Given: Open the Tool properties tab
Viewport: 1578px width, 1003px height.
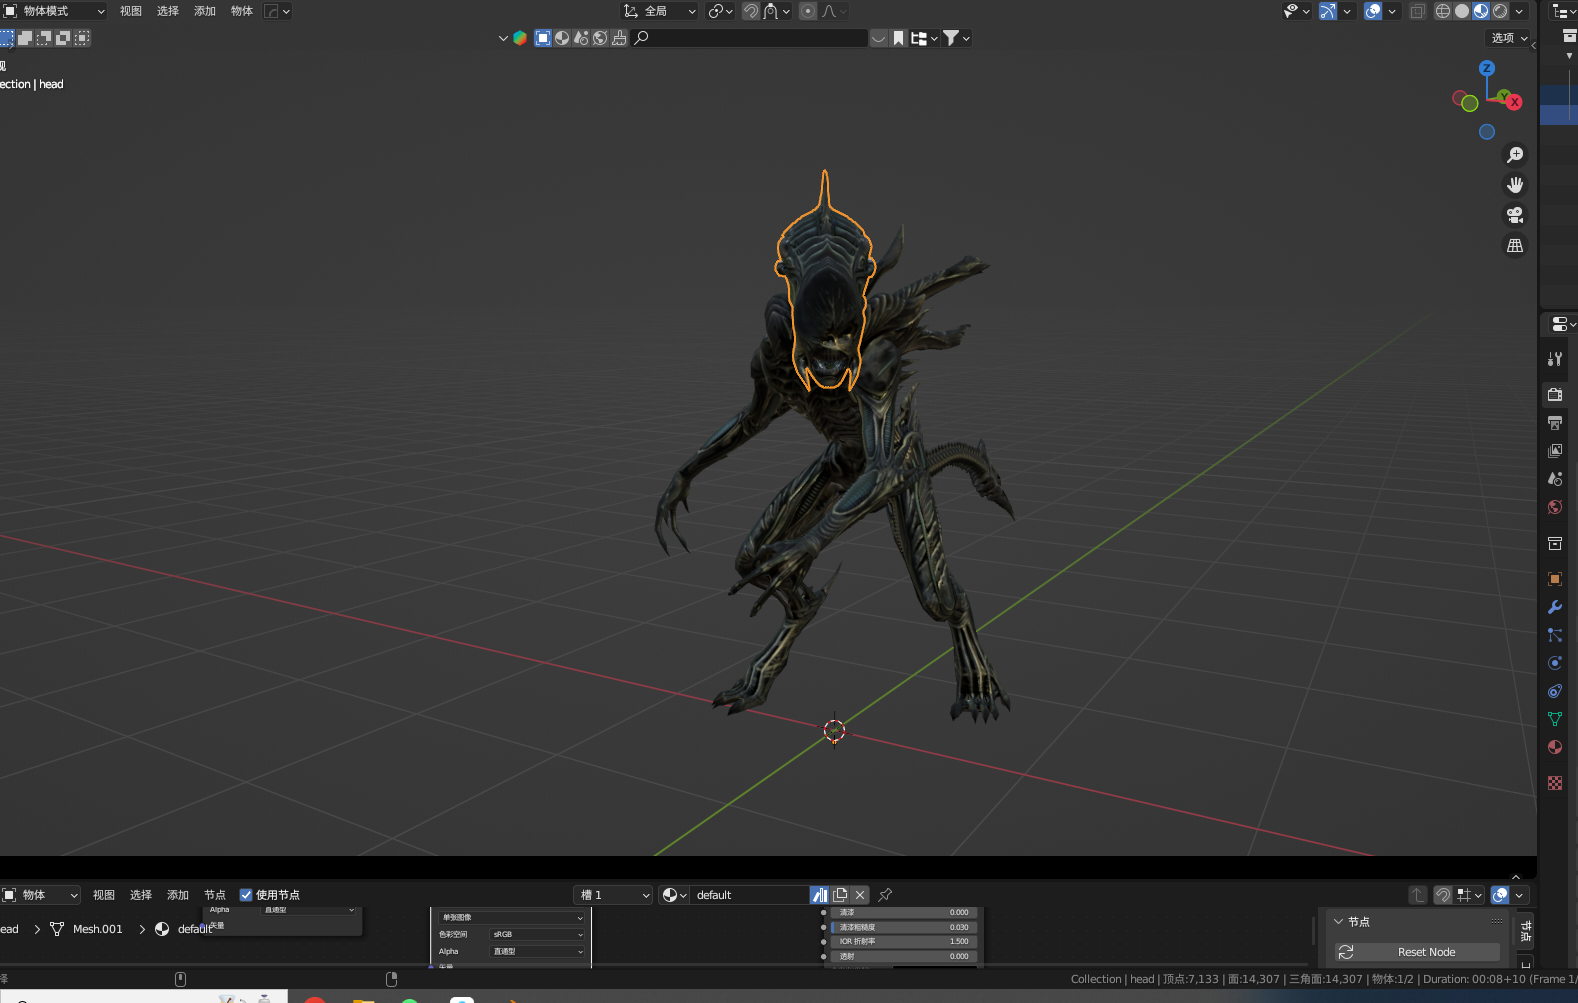Looking at the screenshot, I should click(x=1555, y=359).
